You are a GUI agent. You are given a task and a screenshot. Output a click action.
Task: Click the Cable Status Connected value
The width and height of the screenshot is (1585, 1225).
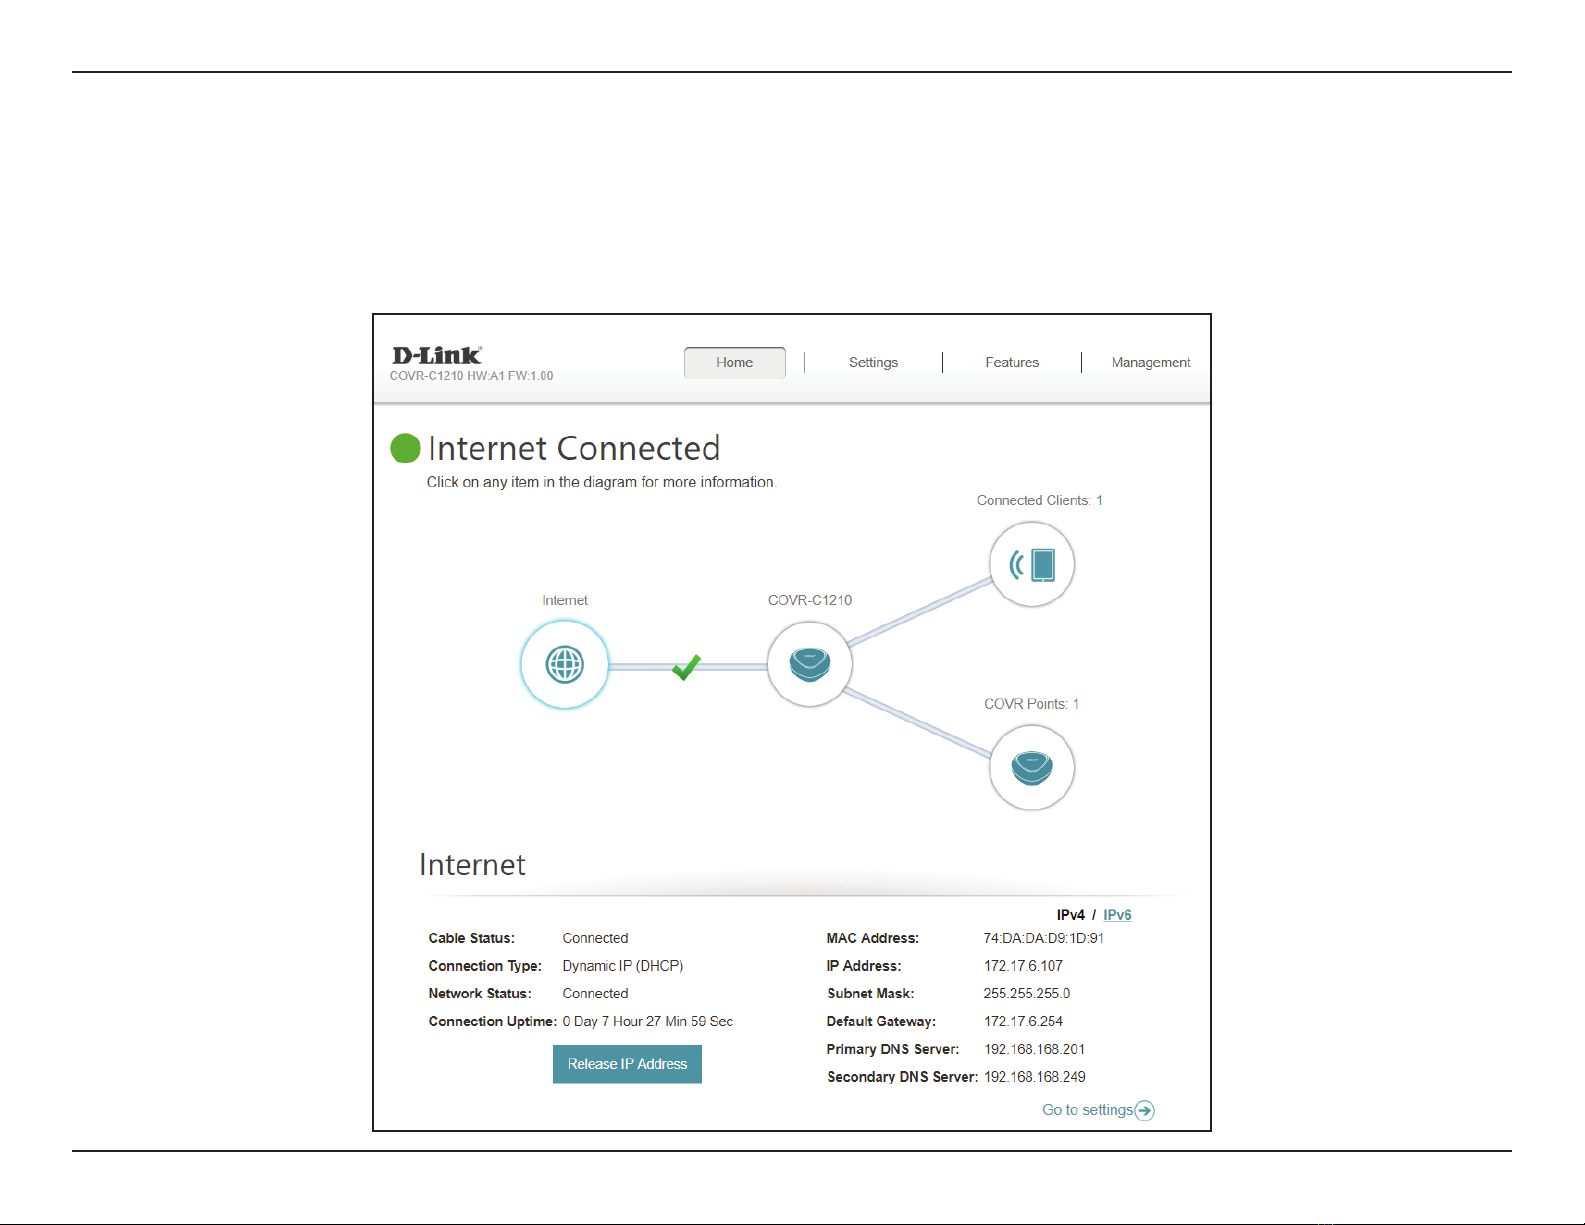tap(595, 938)
